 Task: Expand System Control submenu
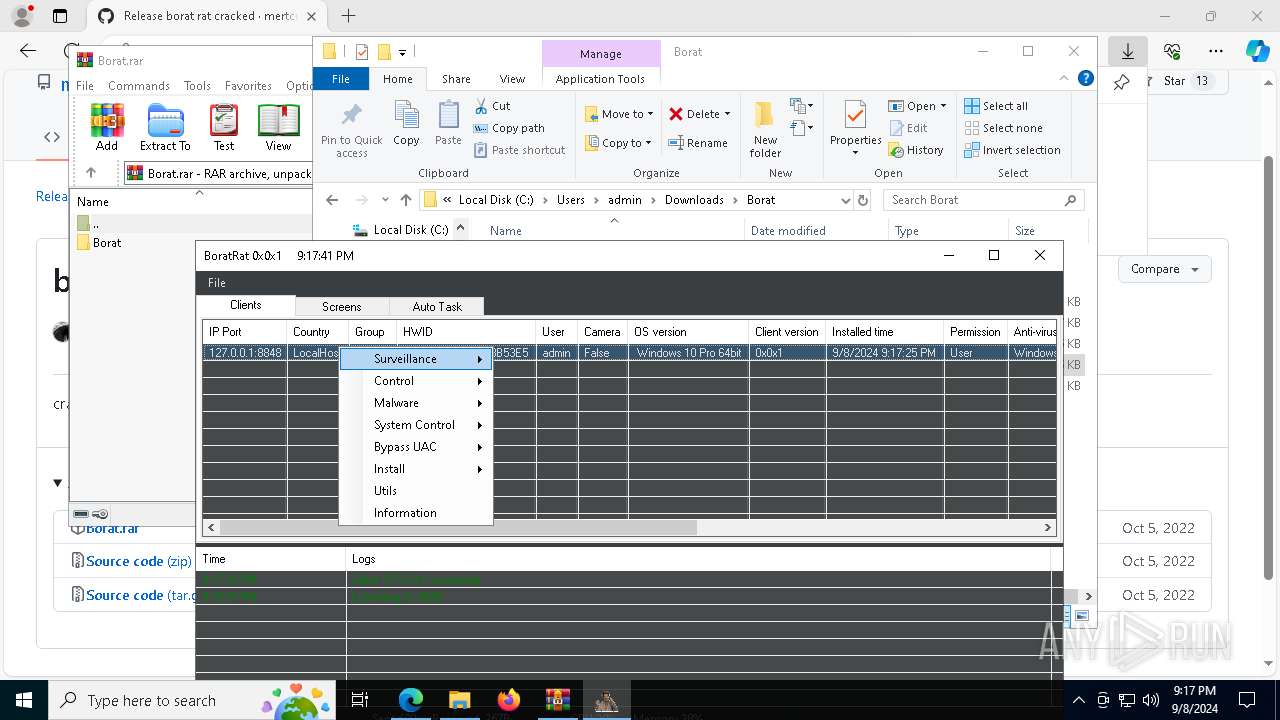click(x=416, y=425)
